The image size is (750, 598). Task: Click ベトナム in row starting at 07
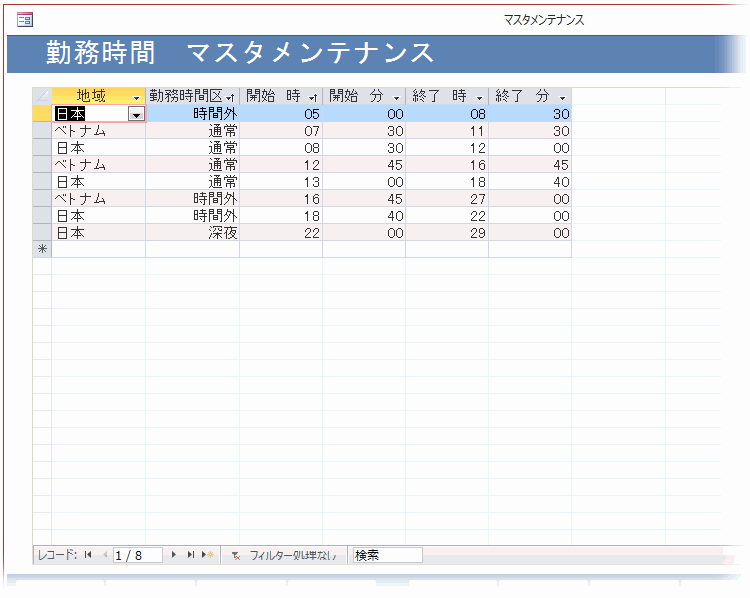point(99,131)
